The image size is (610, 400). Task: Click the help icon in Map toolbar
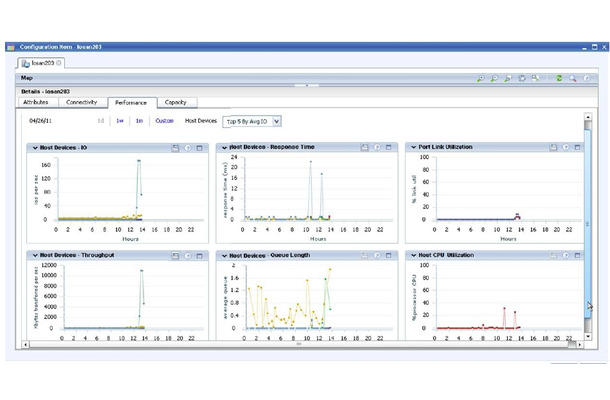tap(586, 78)
